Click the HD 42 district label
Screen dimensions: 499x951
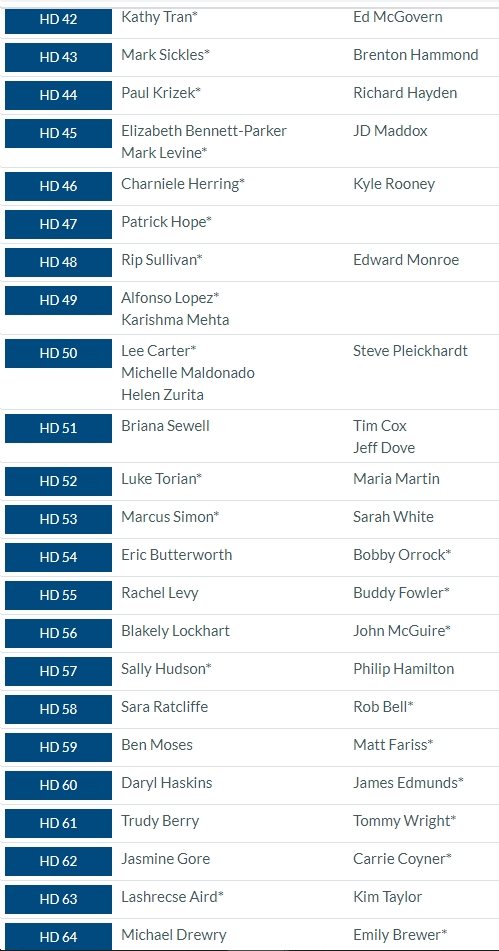click(x=58, y=19)
